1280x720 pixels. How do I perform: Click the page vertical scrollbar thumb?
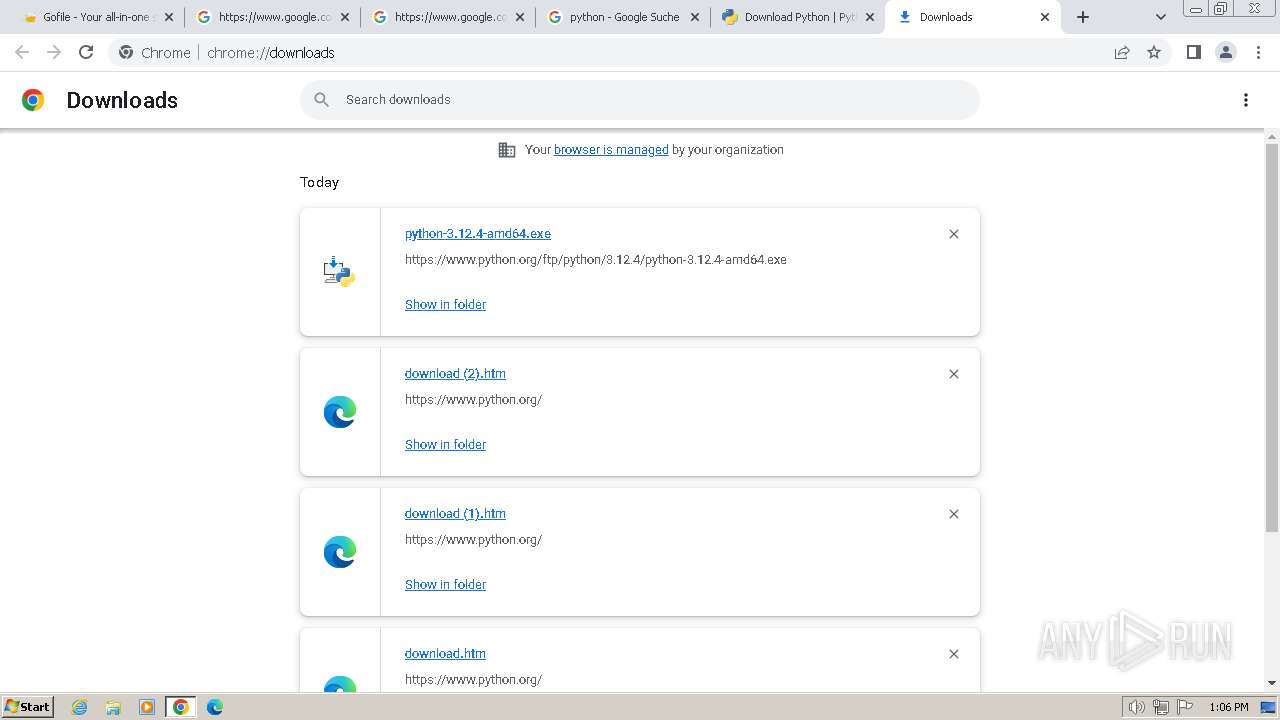tap(1272, 337)
